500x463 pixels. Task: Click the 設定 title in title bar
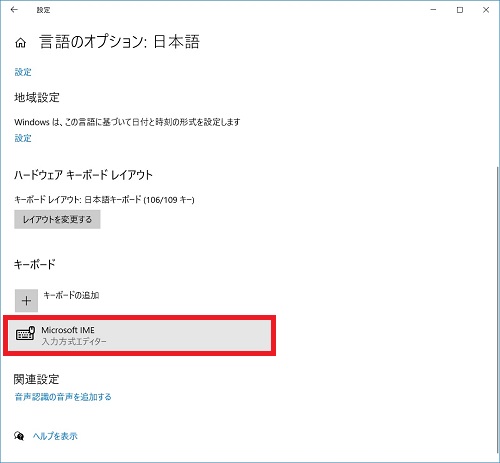43,10
